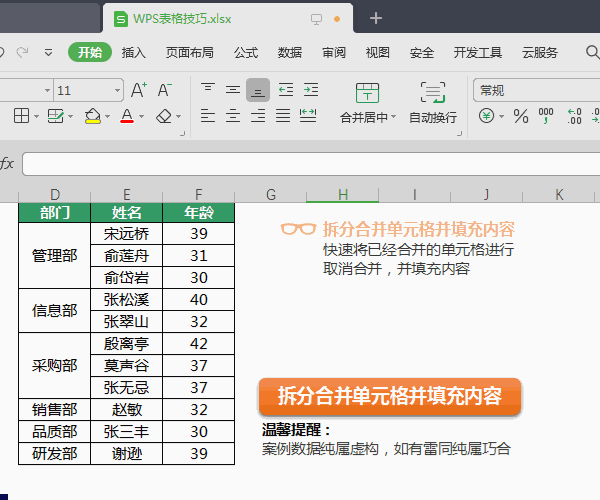The width and height of the screenshot is (600, 500).
Task: Open the 插入 ribbon tab
Action: point(134,52)
